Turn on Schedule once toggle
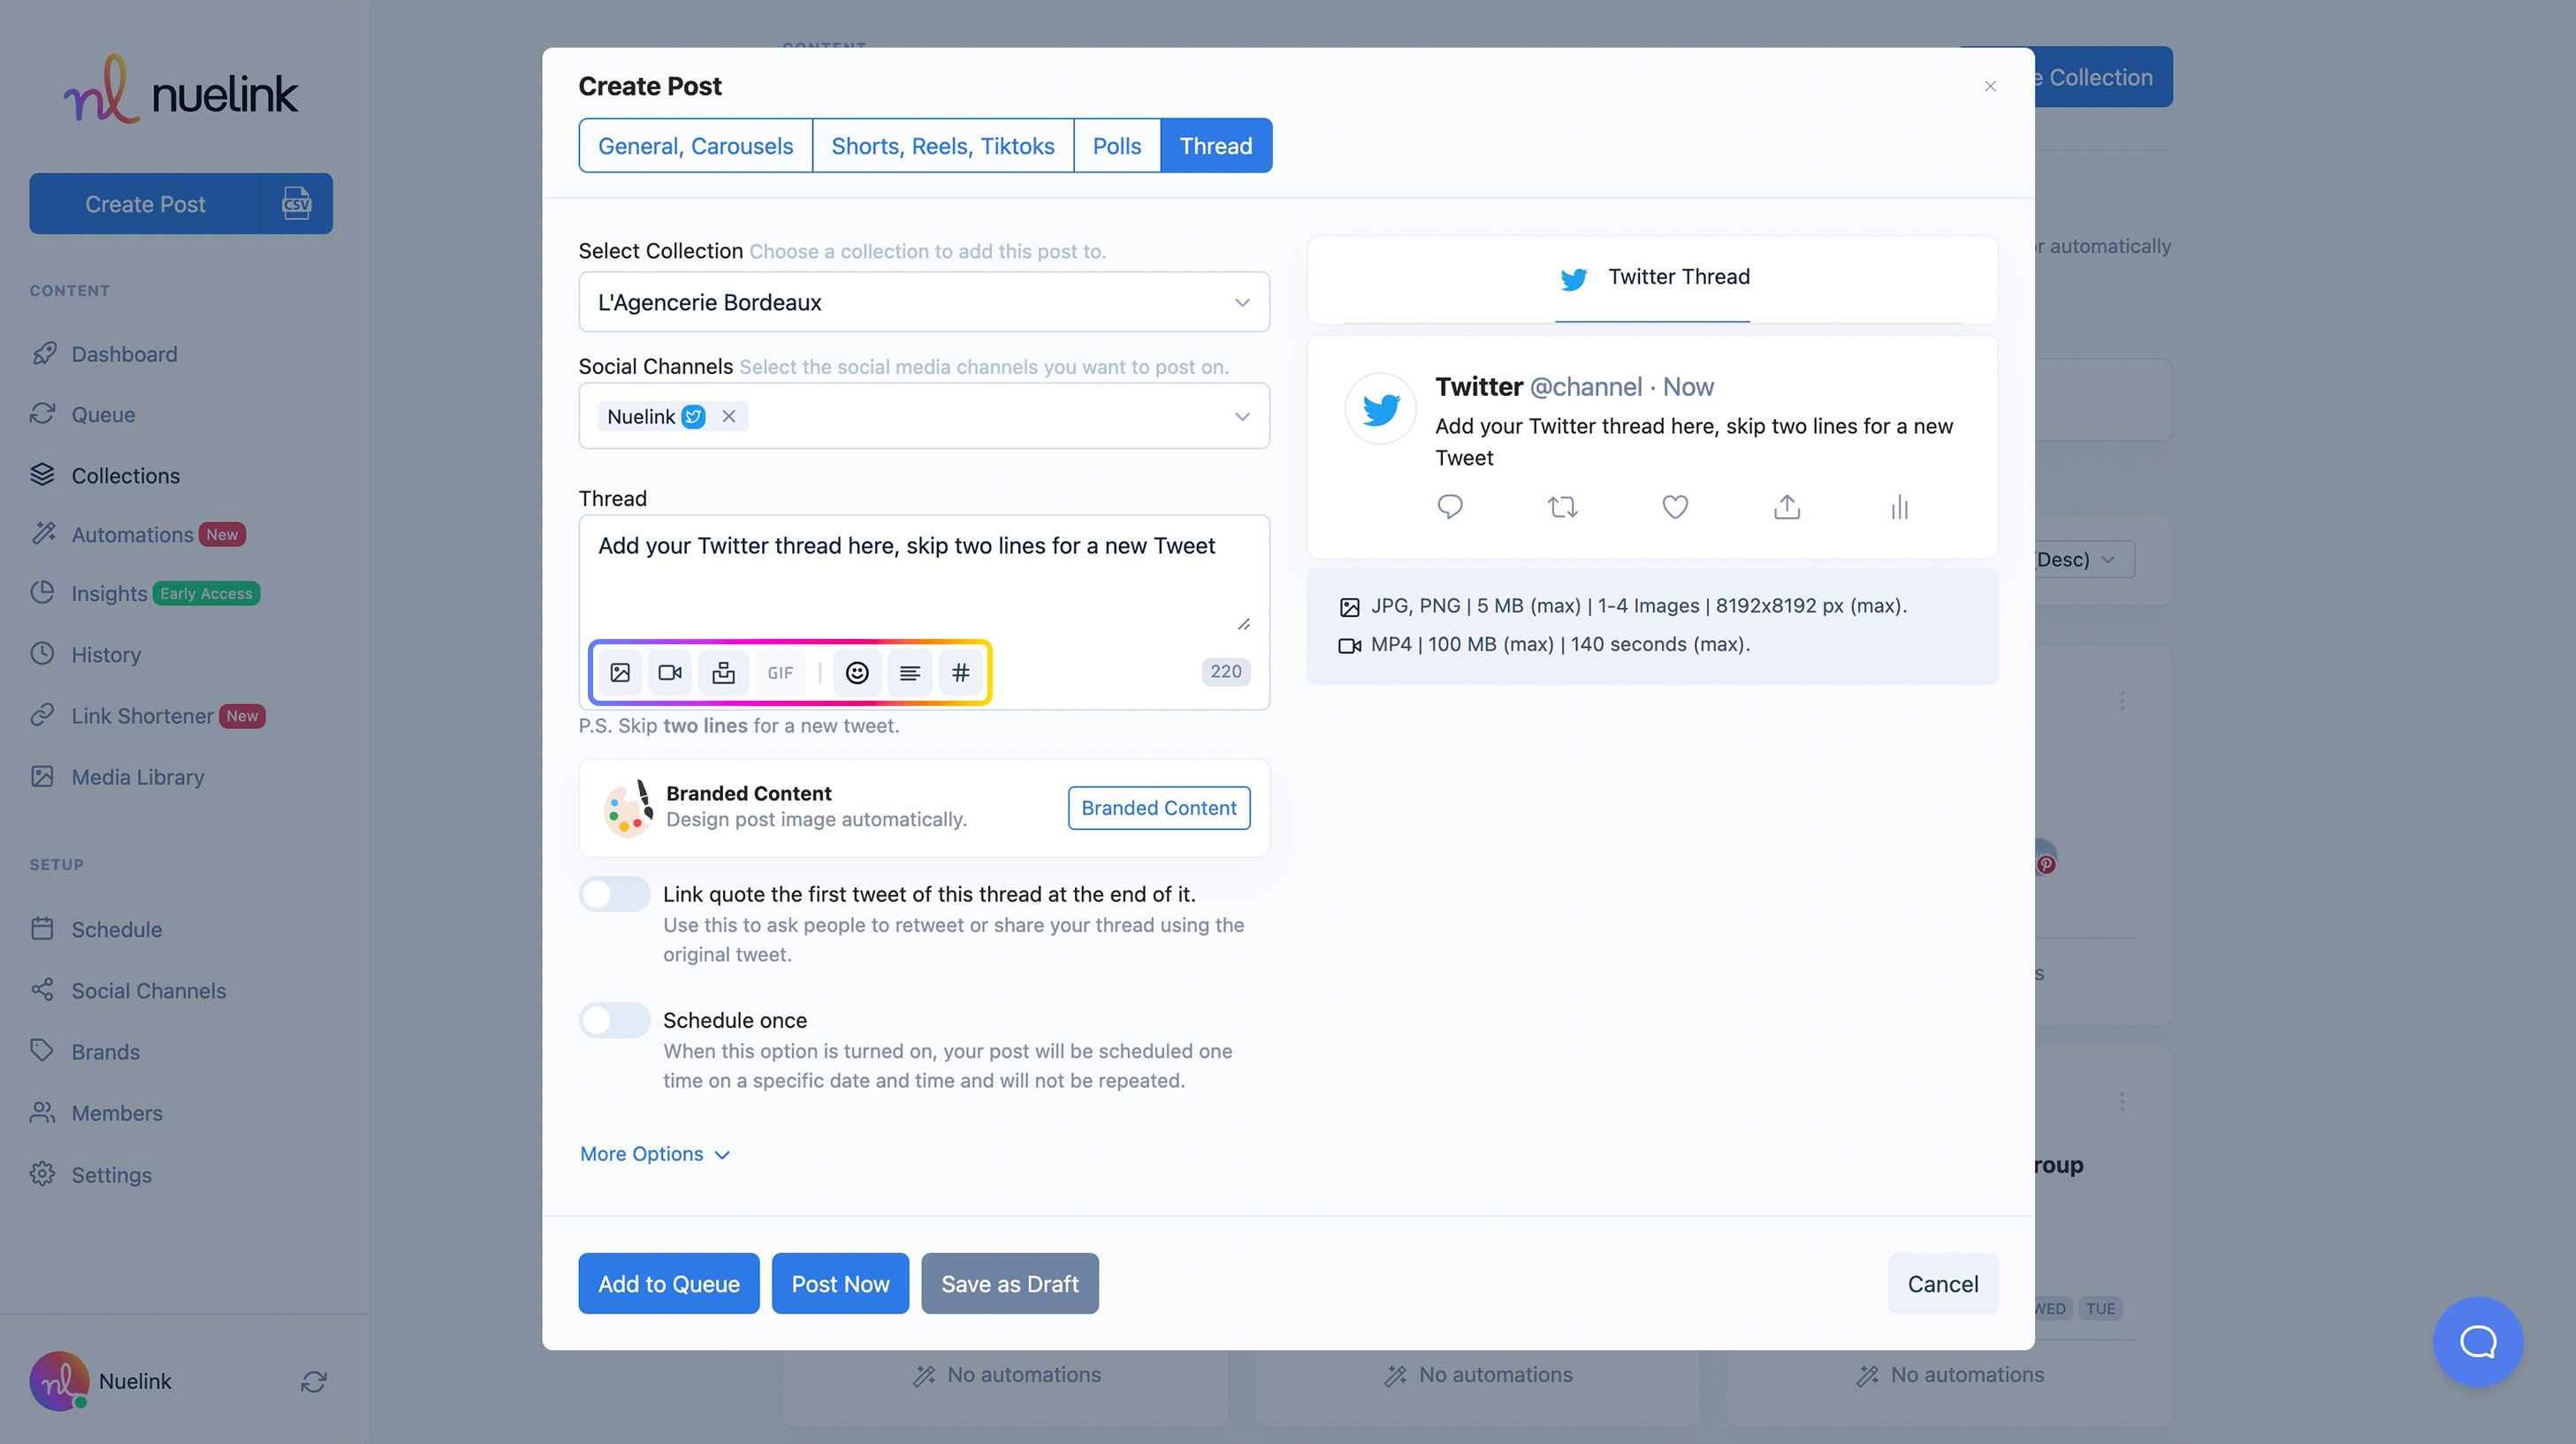 (614, 1020)
